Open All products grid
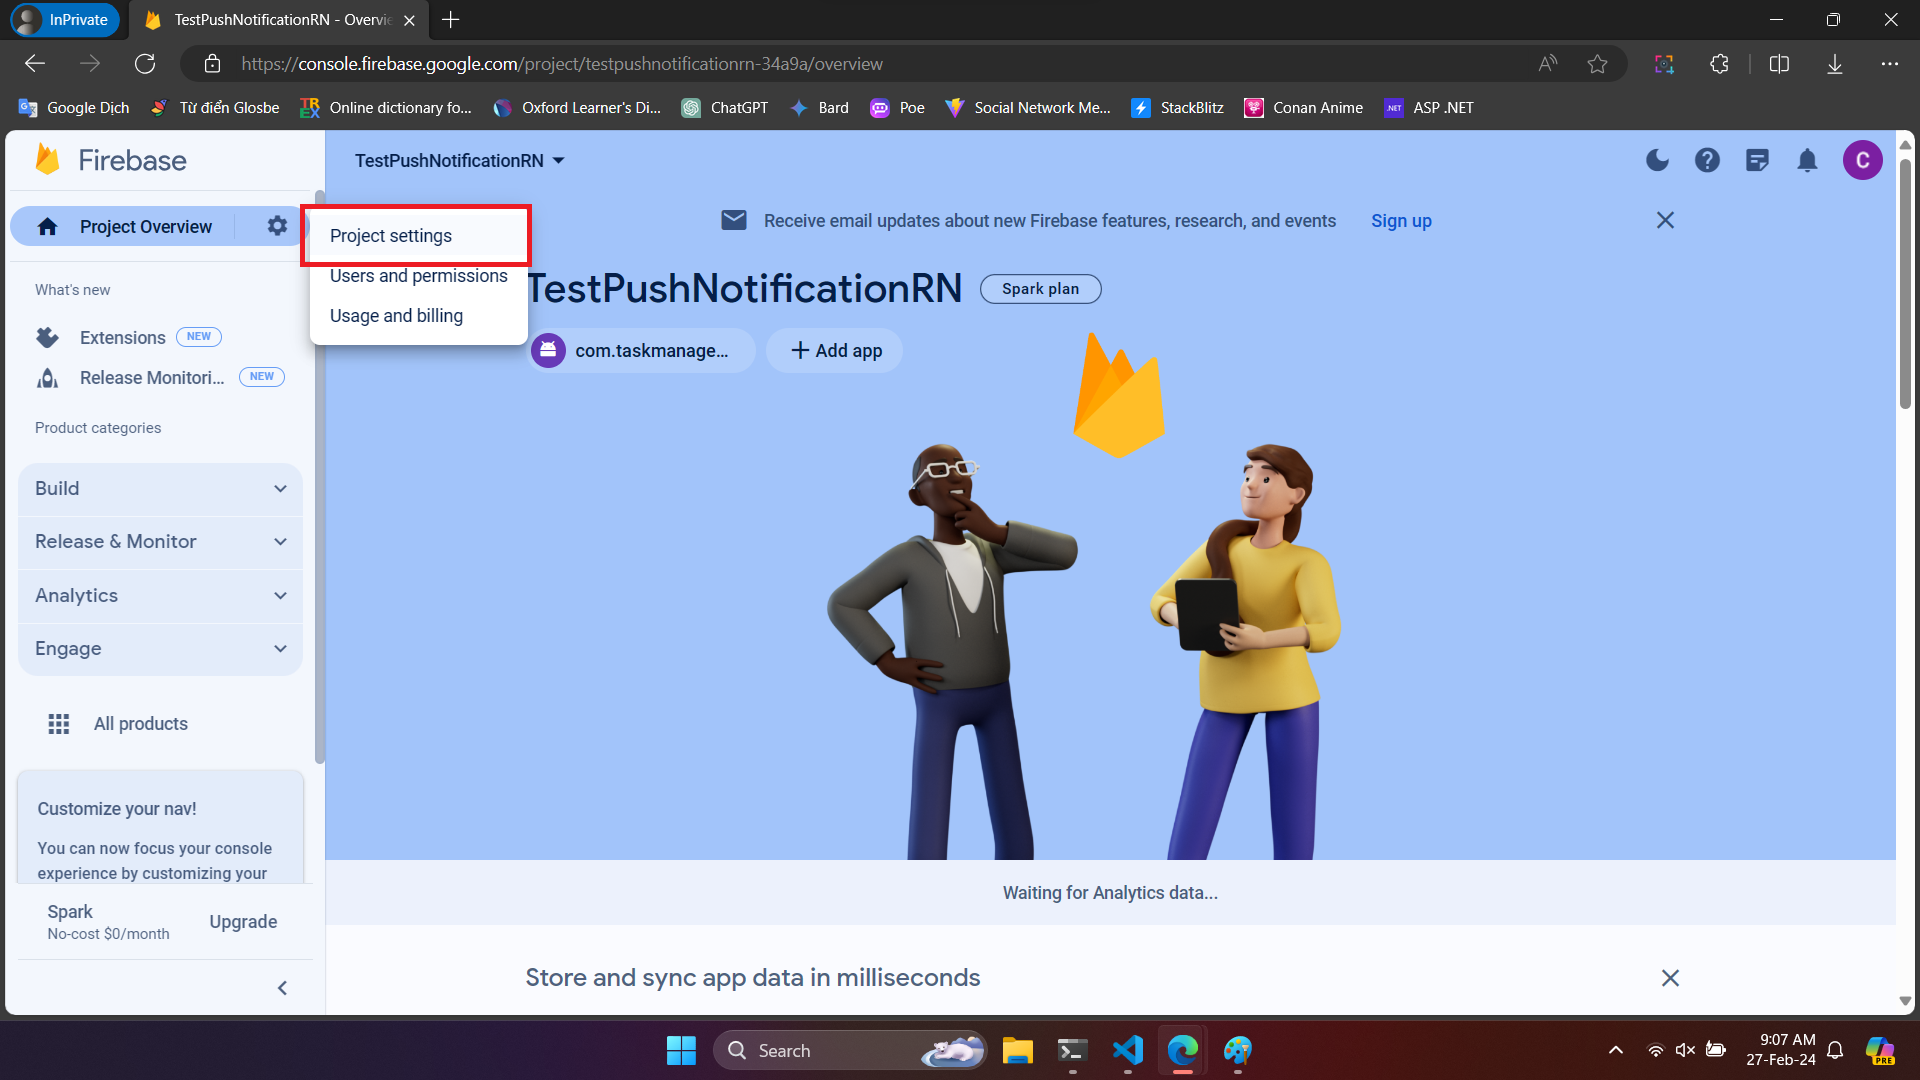Screen dimensions: 1920x1080 (x=118, y=724)
